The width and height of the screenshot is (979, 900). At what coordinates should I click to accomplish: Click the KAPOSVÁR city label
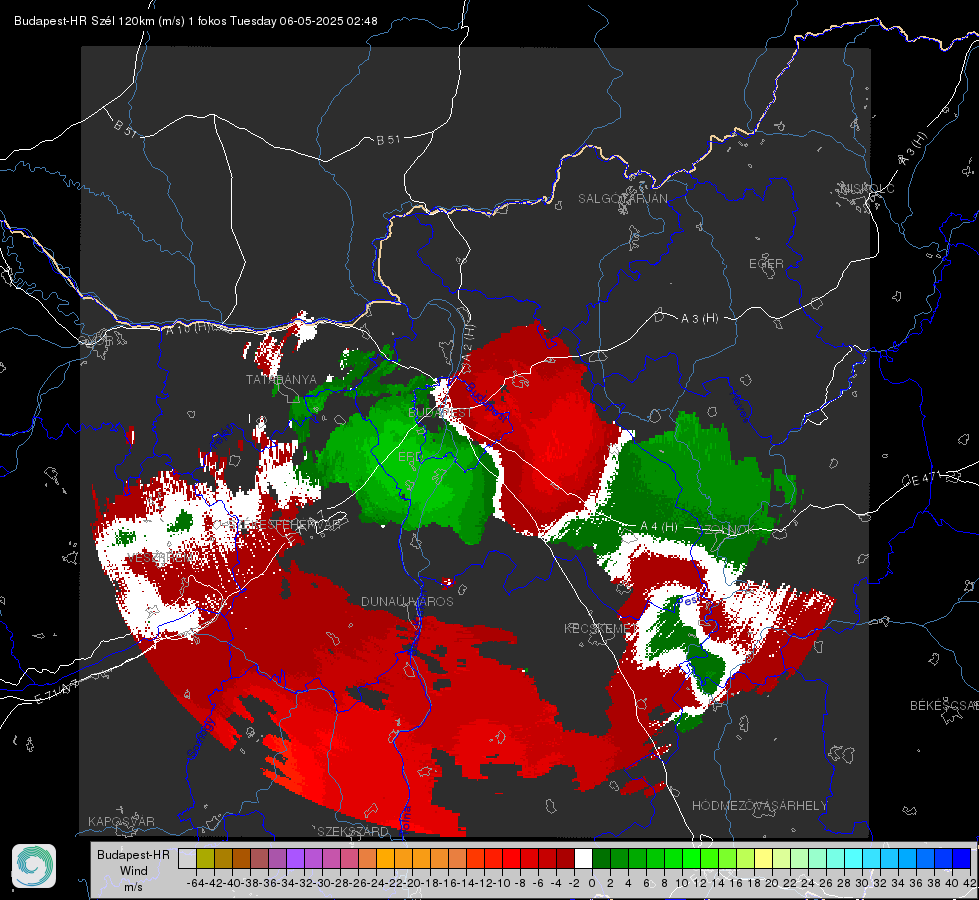[121, 821]
